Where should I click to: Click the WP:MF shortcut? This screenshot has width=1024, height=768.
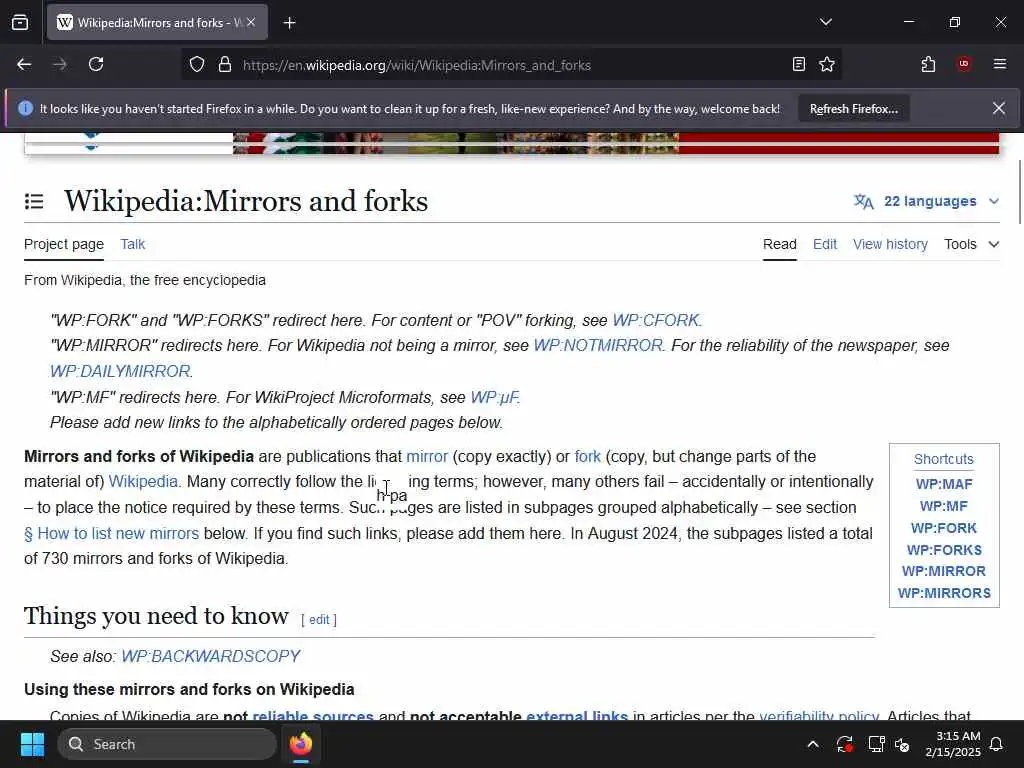click(x=944, y=506)
